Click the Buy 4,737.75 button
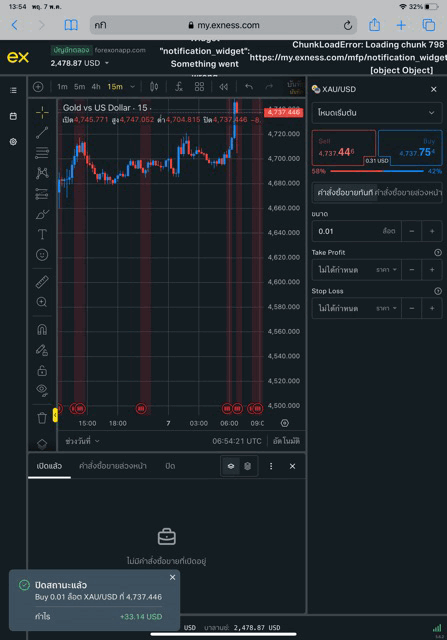447x640 pixels. coord(410,147)
